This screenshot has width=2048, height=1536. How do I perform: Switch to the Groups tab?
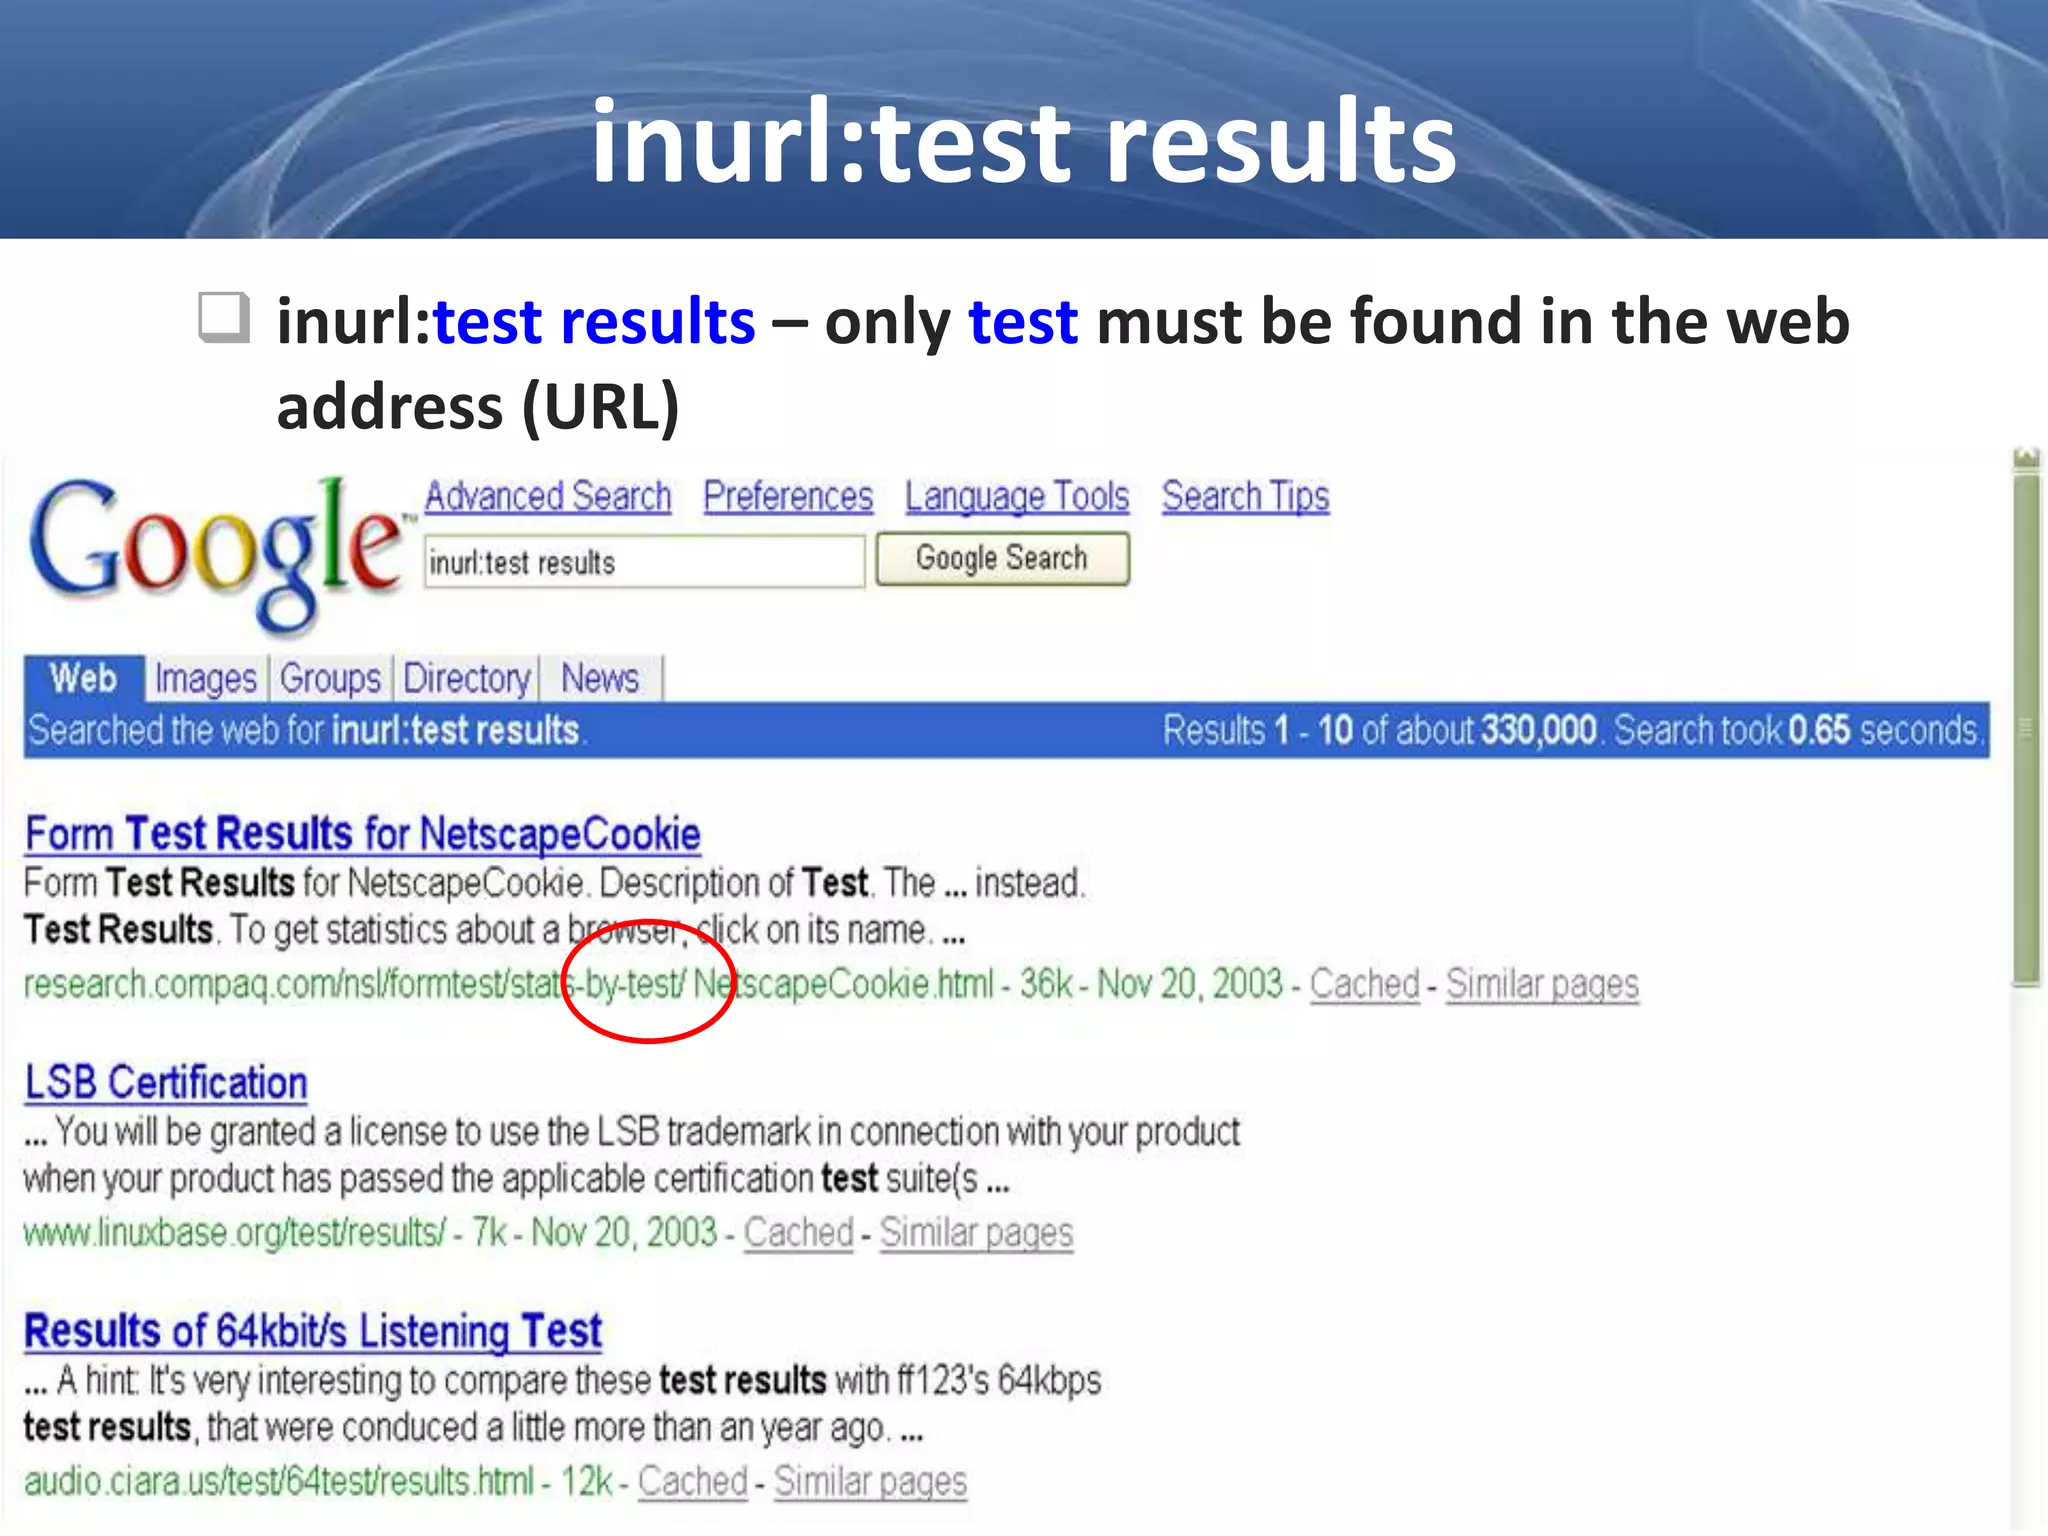pyautogui.click(x=330, y=679)
